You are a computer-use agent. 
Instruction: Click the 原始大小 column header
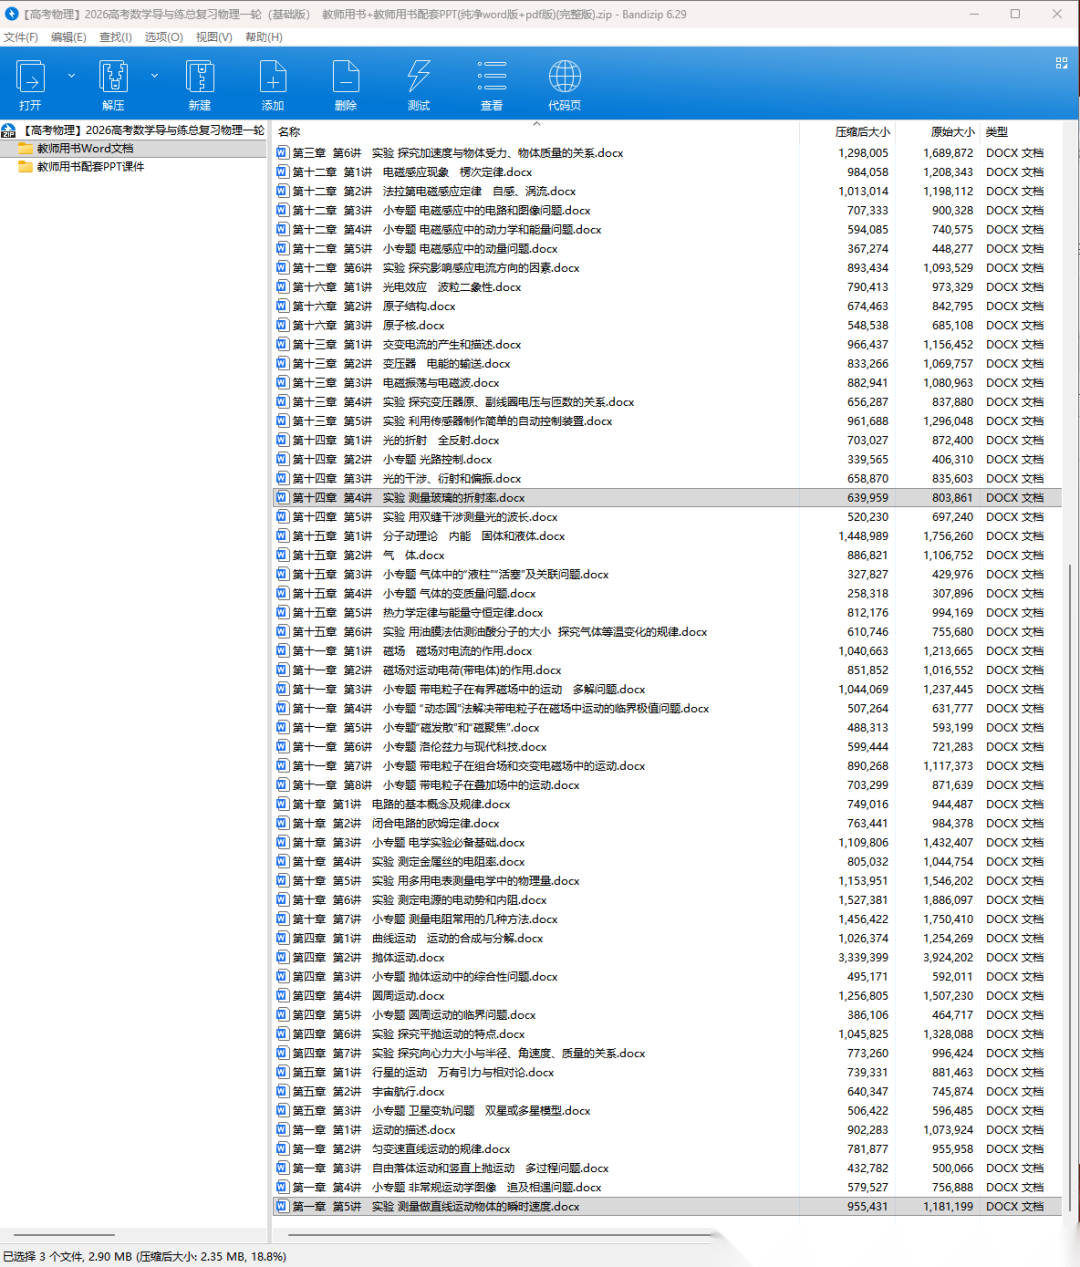951,132
